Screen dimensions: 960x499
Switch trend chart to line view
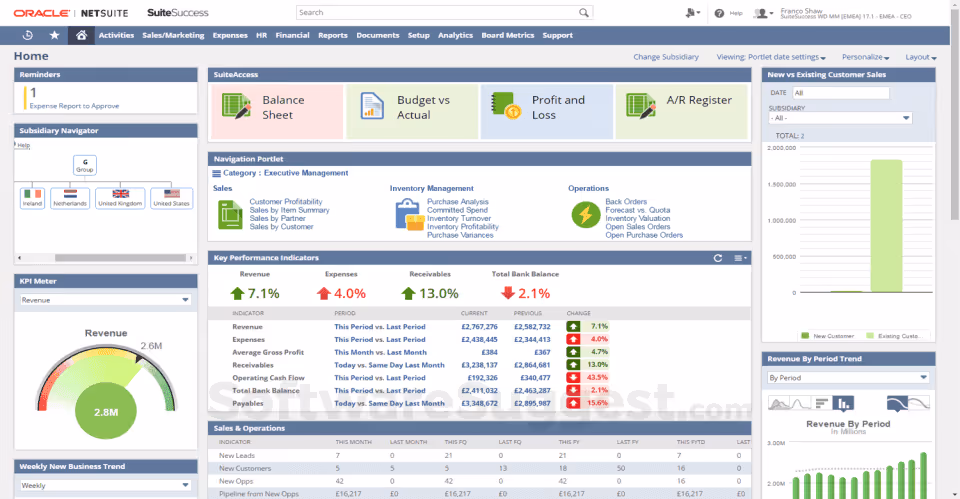[x=801, y=403]
